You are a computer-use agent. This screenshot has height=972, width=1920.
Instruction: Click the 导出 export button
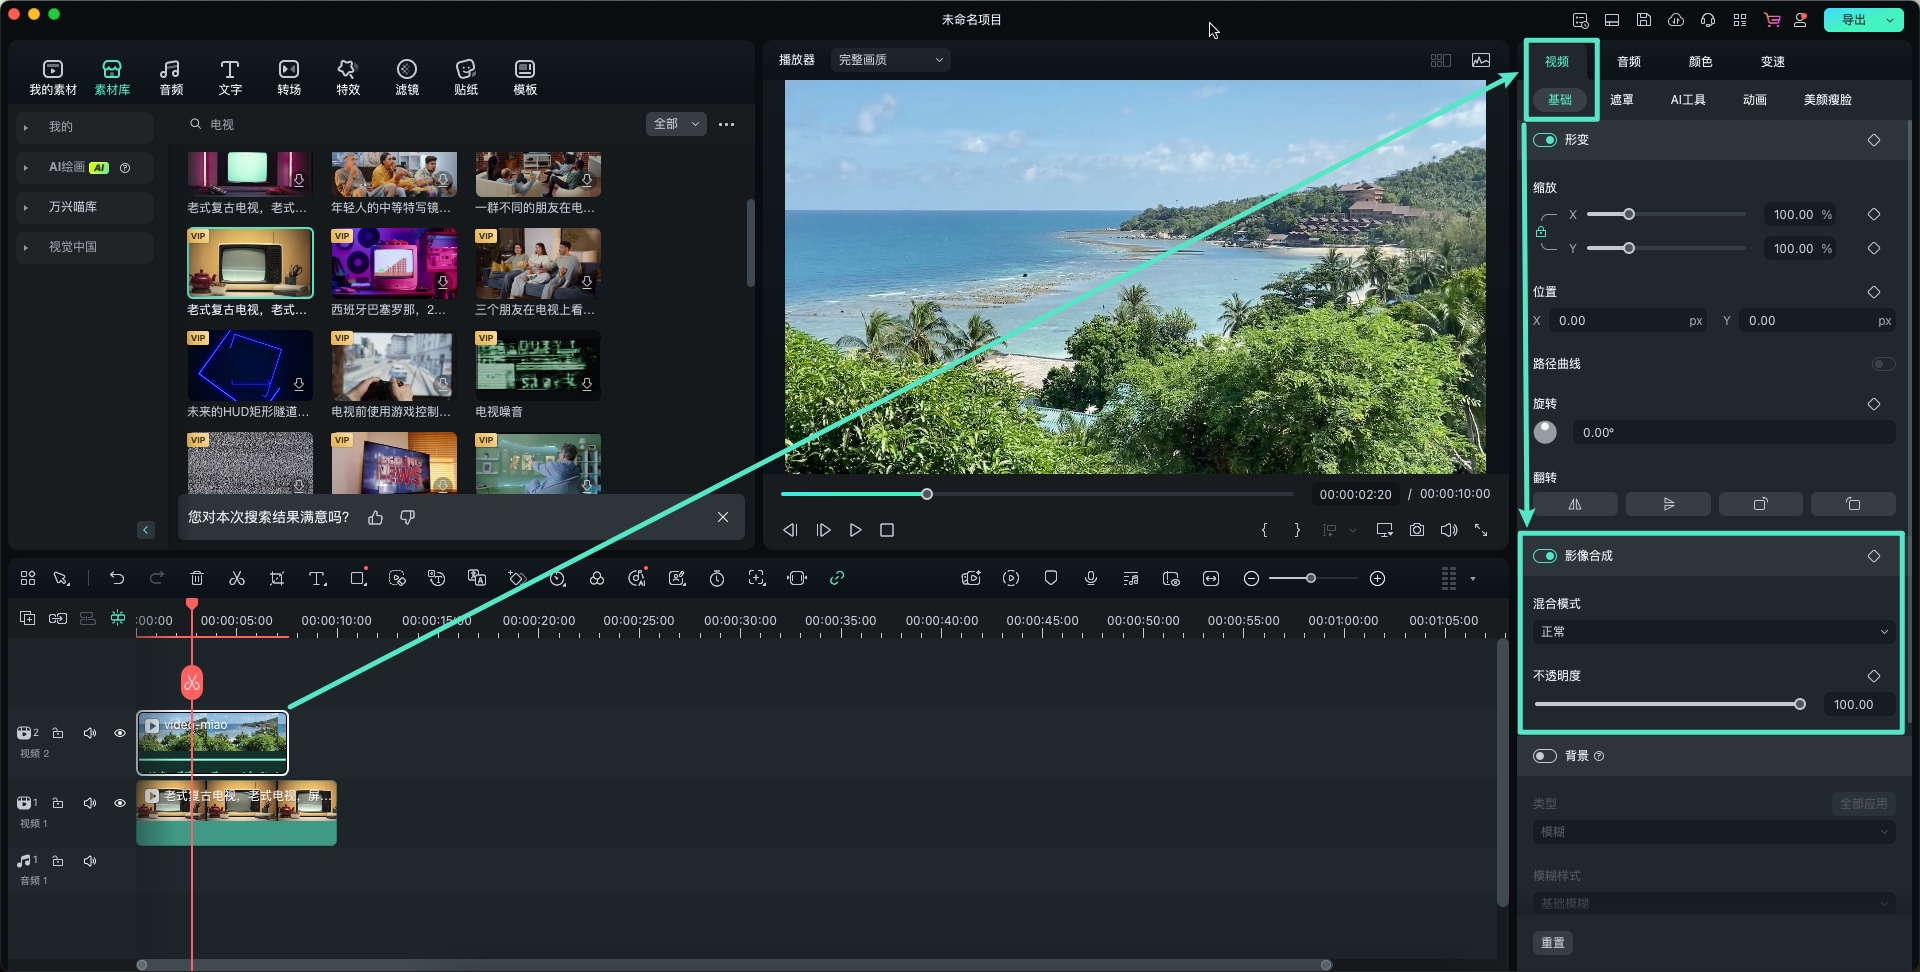[1852, 20]
